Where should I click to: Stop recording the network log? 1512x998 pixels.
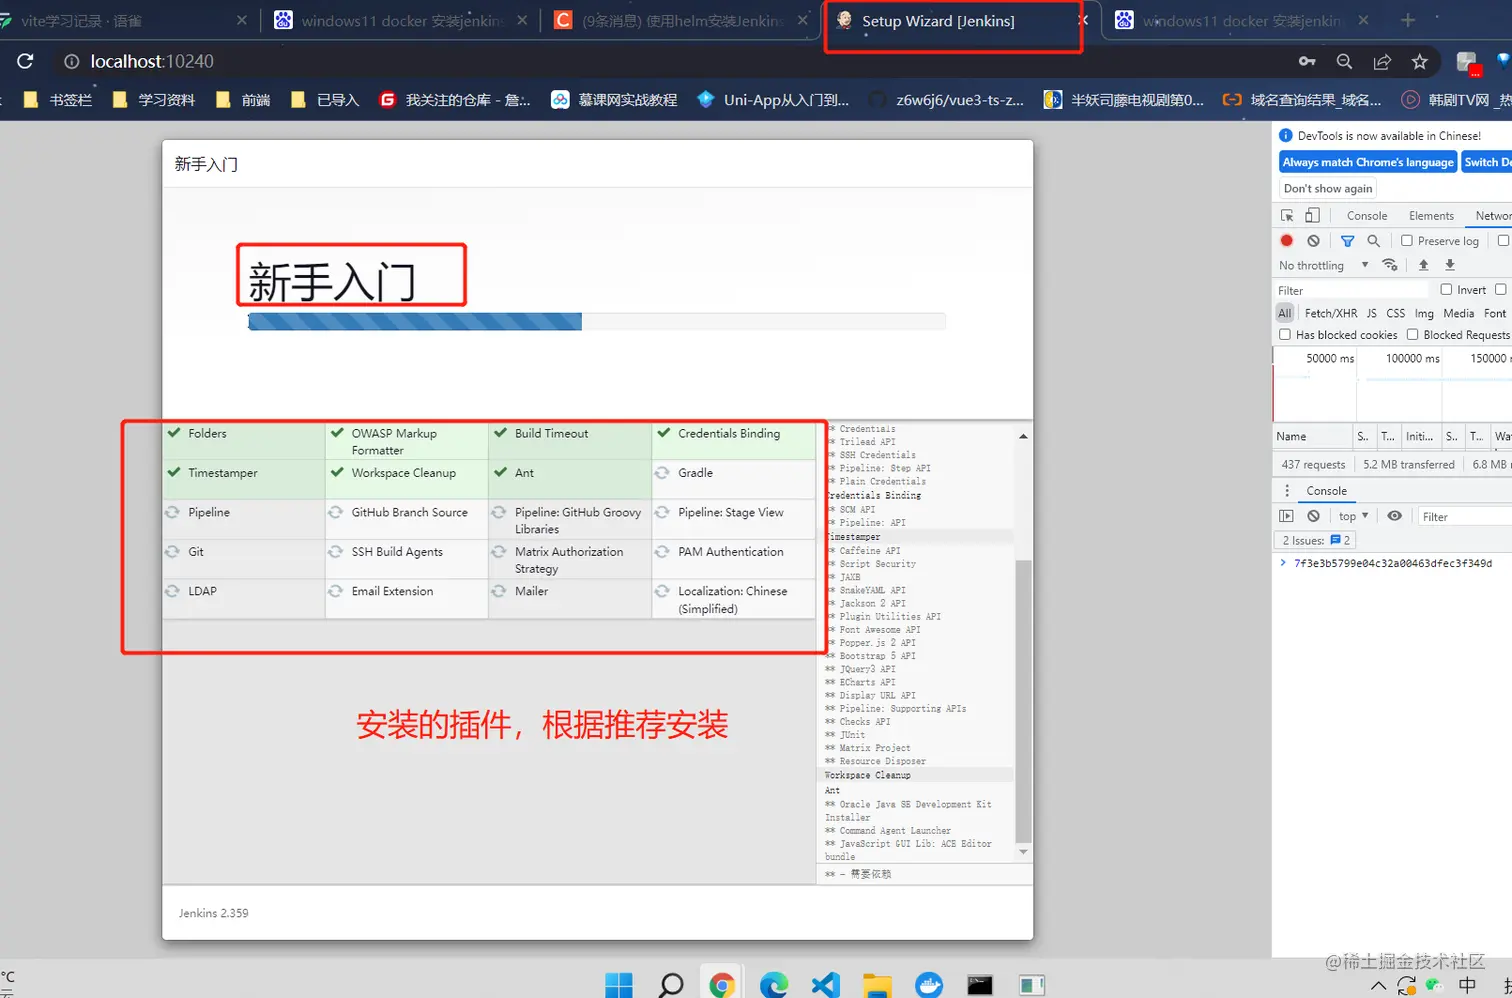tap(1287, 240)
